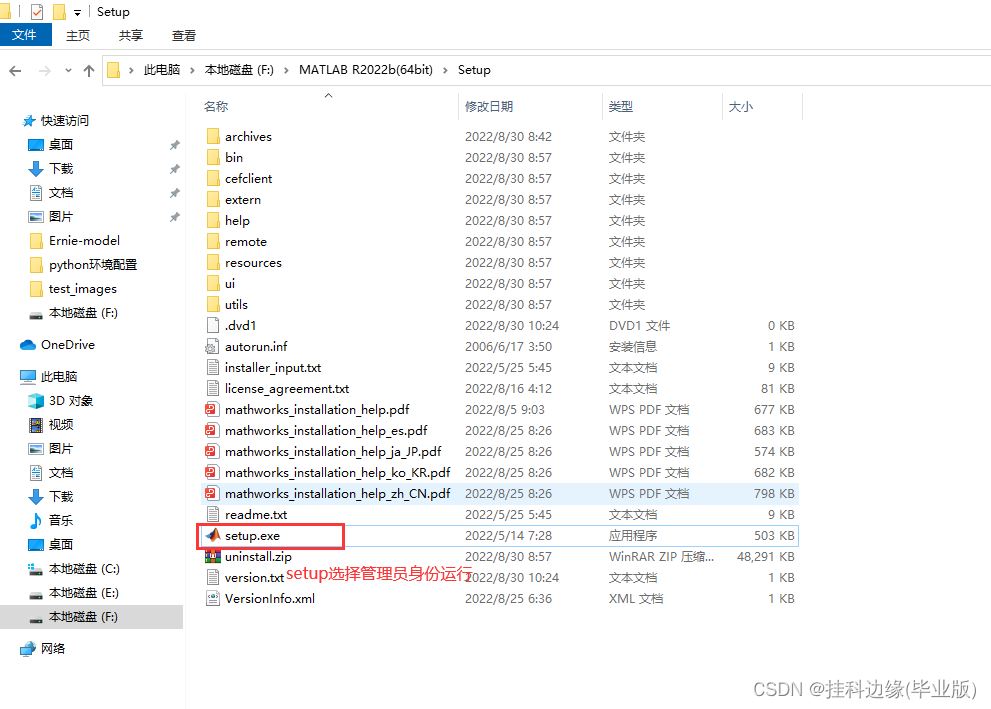Sort files by 修改日期 column header
This screenshot has height=709, width=991.
click(x=489, y=106)
